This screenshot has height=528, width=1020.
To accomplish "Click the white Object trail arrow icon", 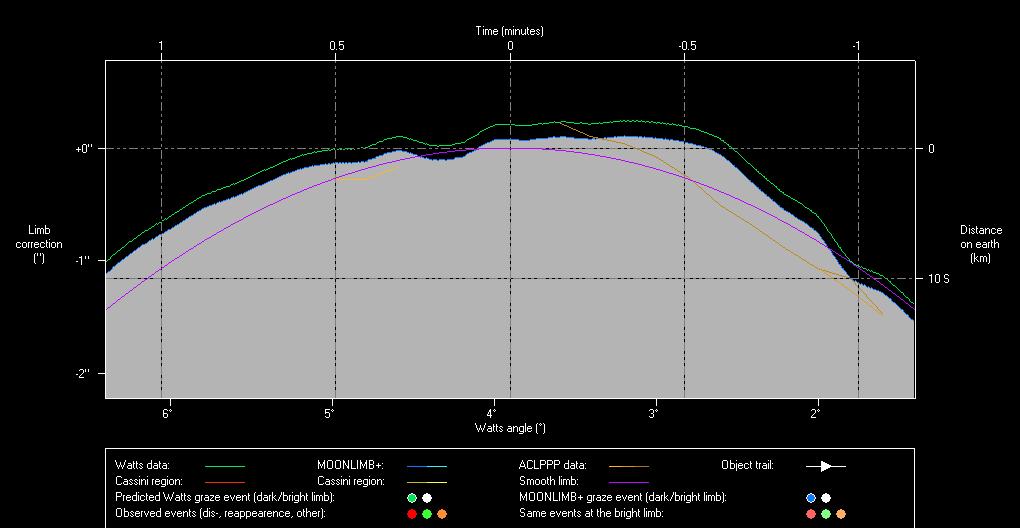I will (826, 465).
